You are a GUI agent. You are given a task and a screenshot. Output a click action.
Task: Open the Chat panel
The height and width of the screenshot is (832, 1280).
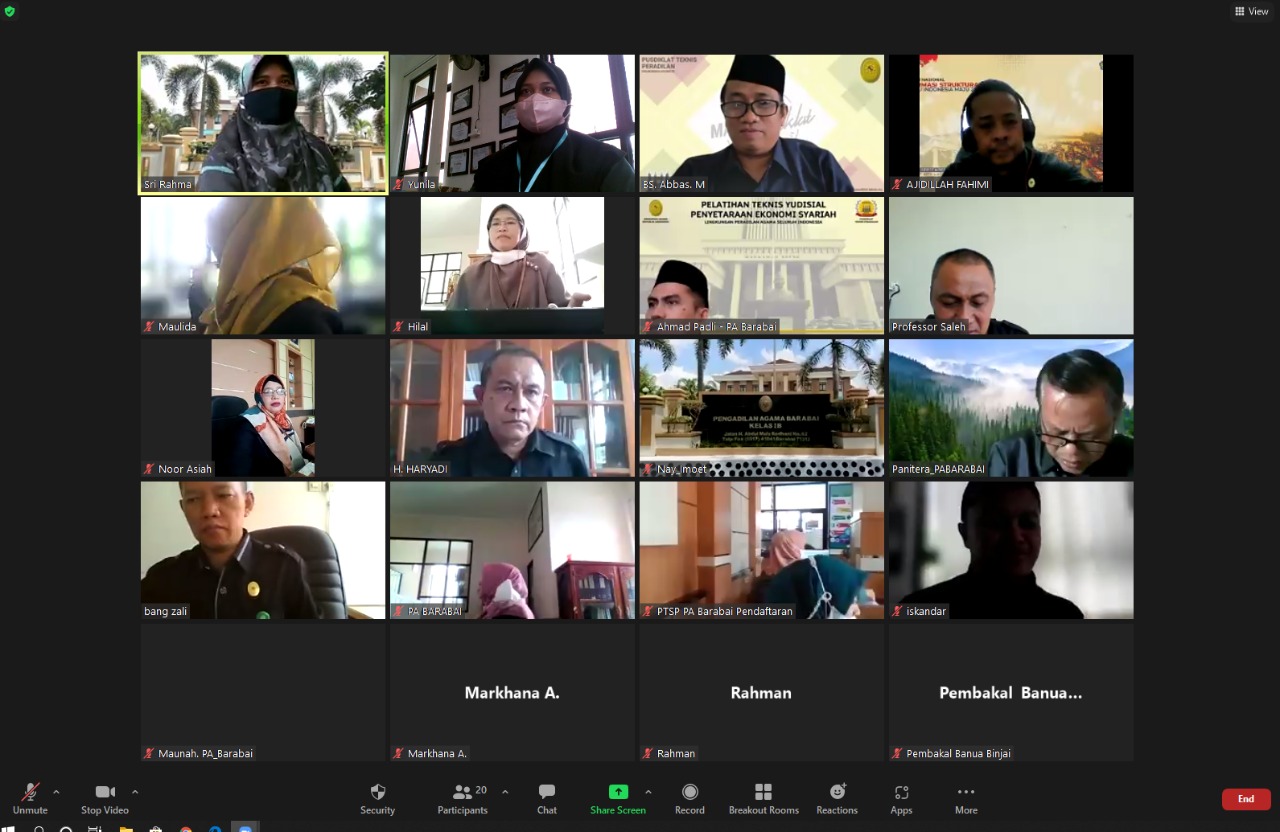pyautogui.click(x=546, y=797)
